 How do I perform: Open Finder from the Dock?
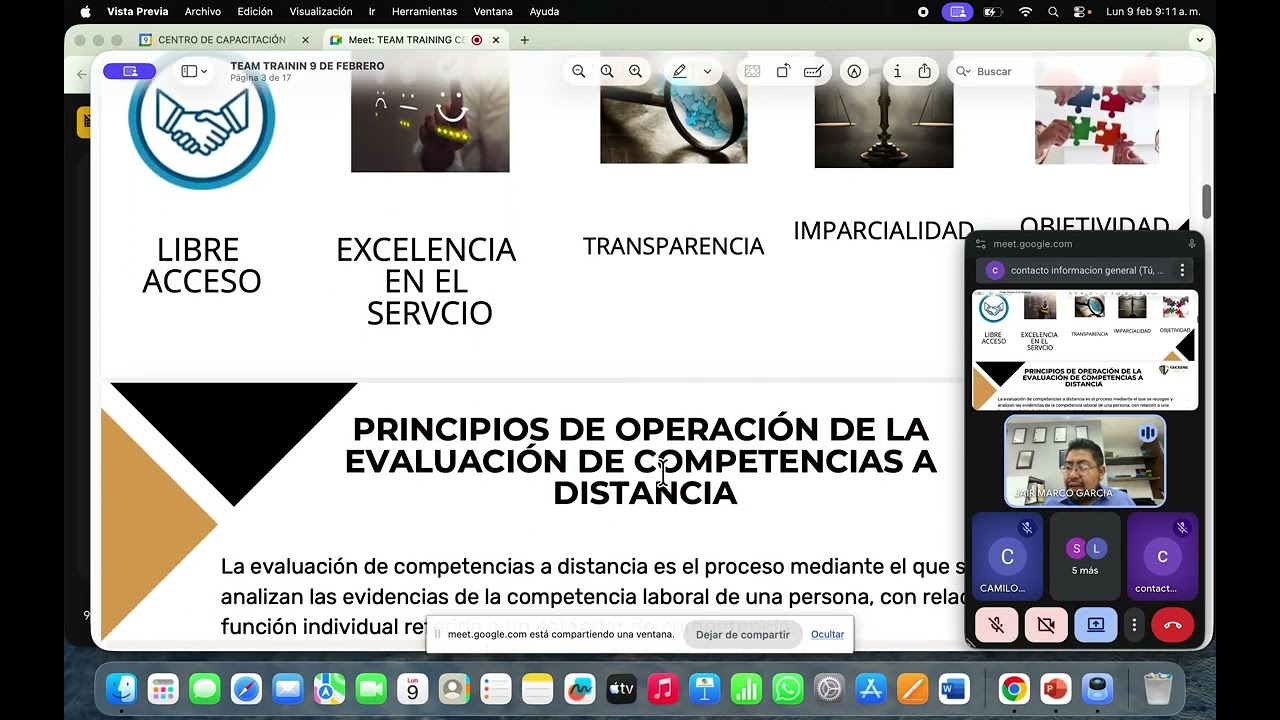point(122,689)
